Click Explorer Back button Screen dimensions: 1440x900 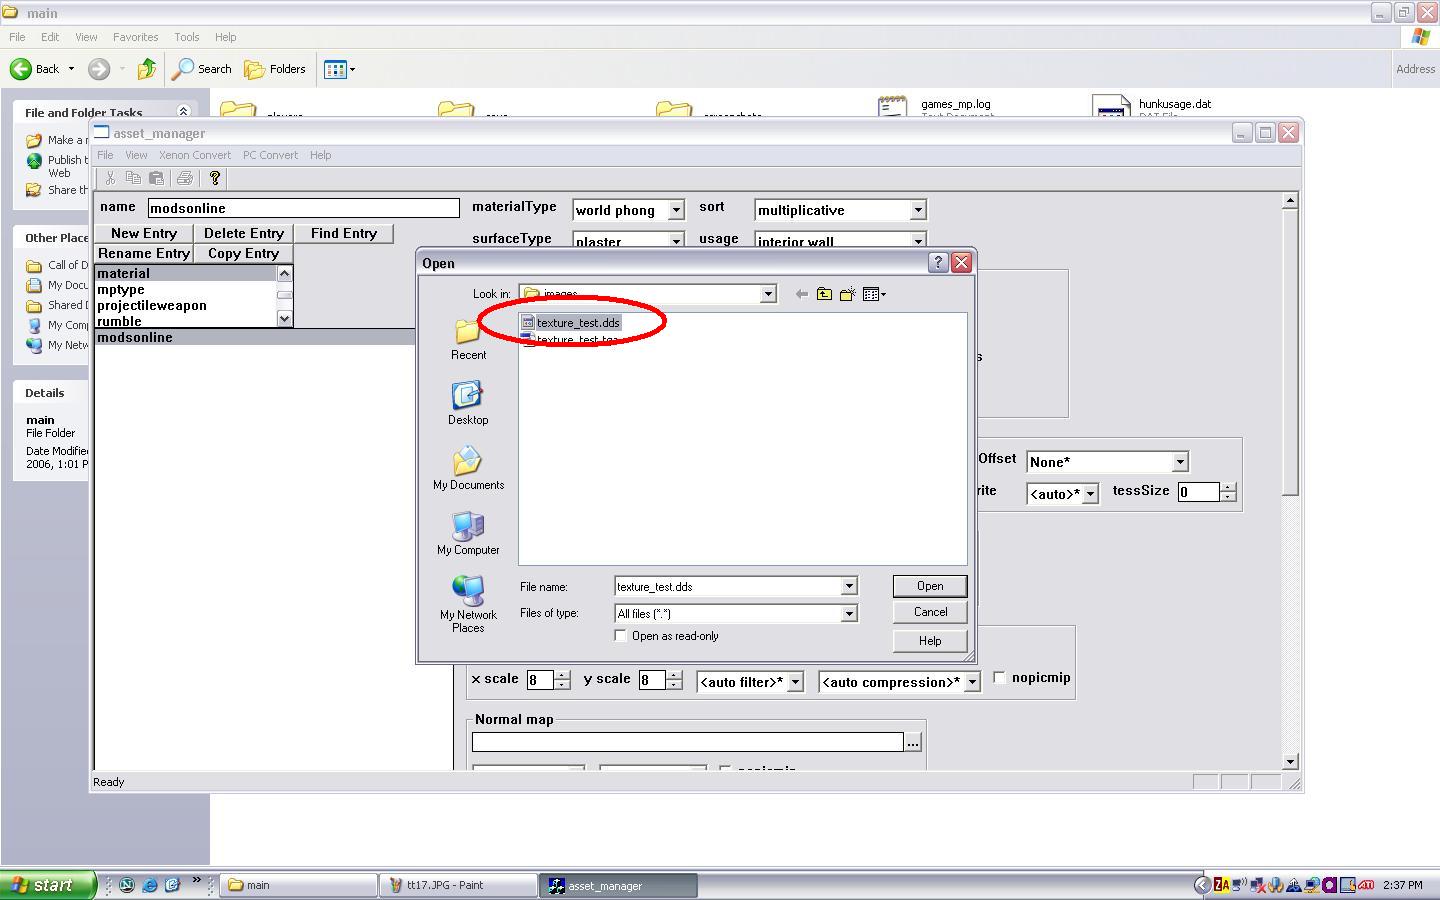34,69
